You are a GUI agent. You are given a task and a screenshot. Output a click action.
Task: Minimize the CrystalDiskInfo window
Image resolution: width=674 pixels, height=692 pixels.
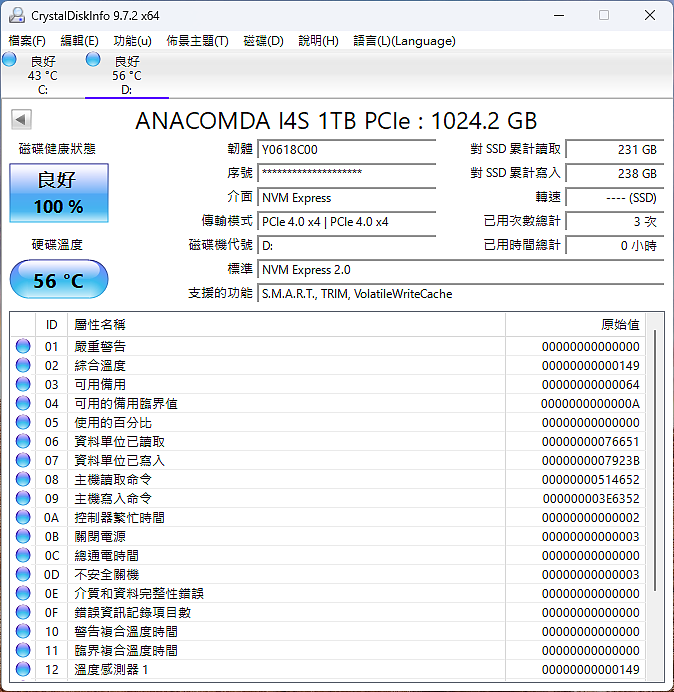click(559, 15)
